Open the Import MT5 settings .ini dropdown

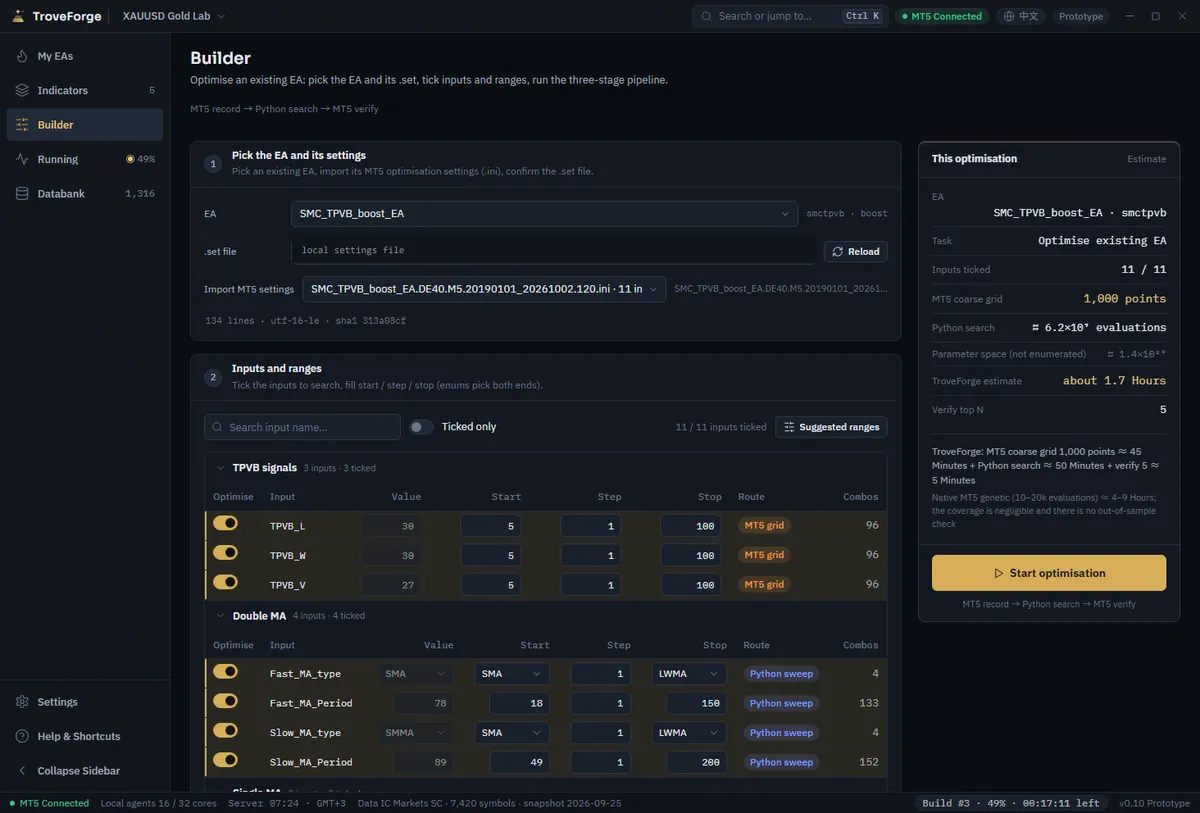pos(484,289)
